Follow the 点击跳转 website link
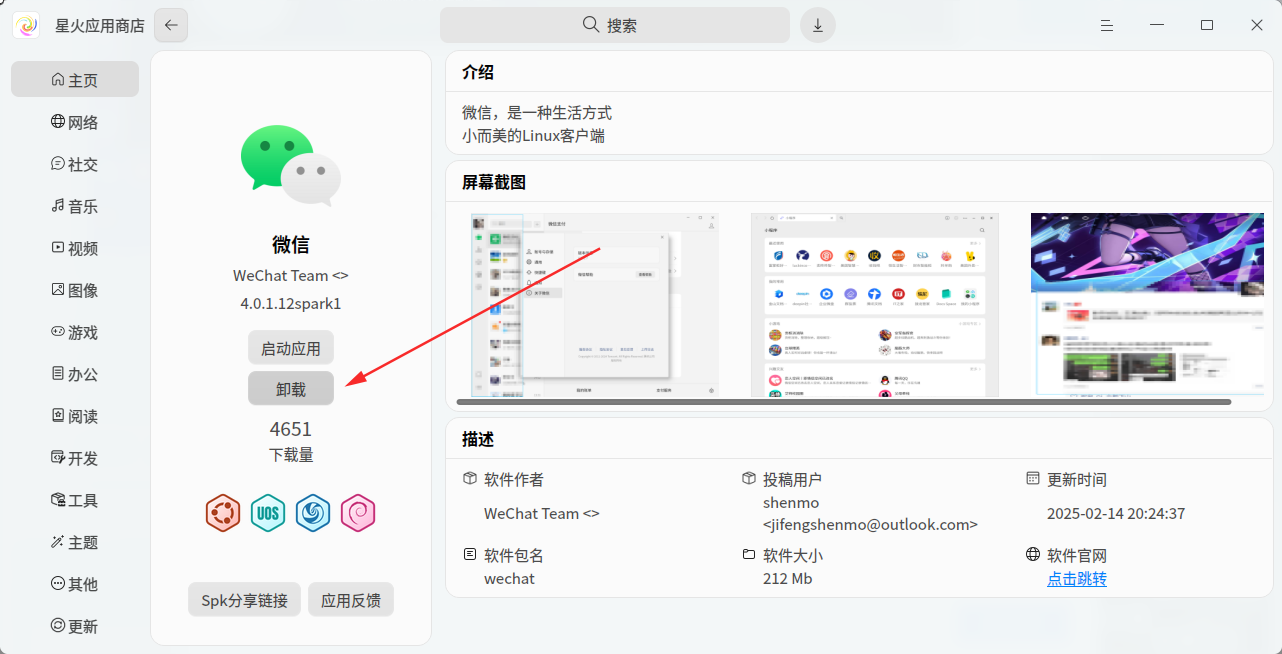 [x=1077, y=579]
